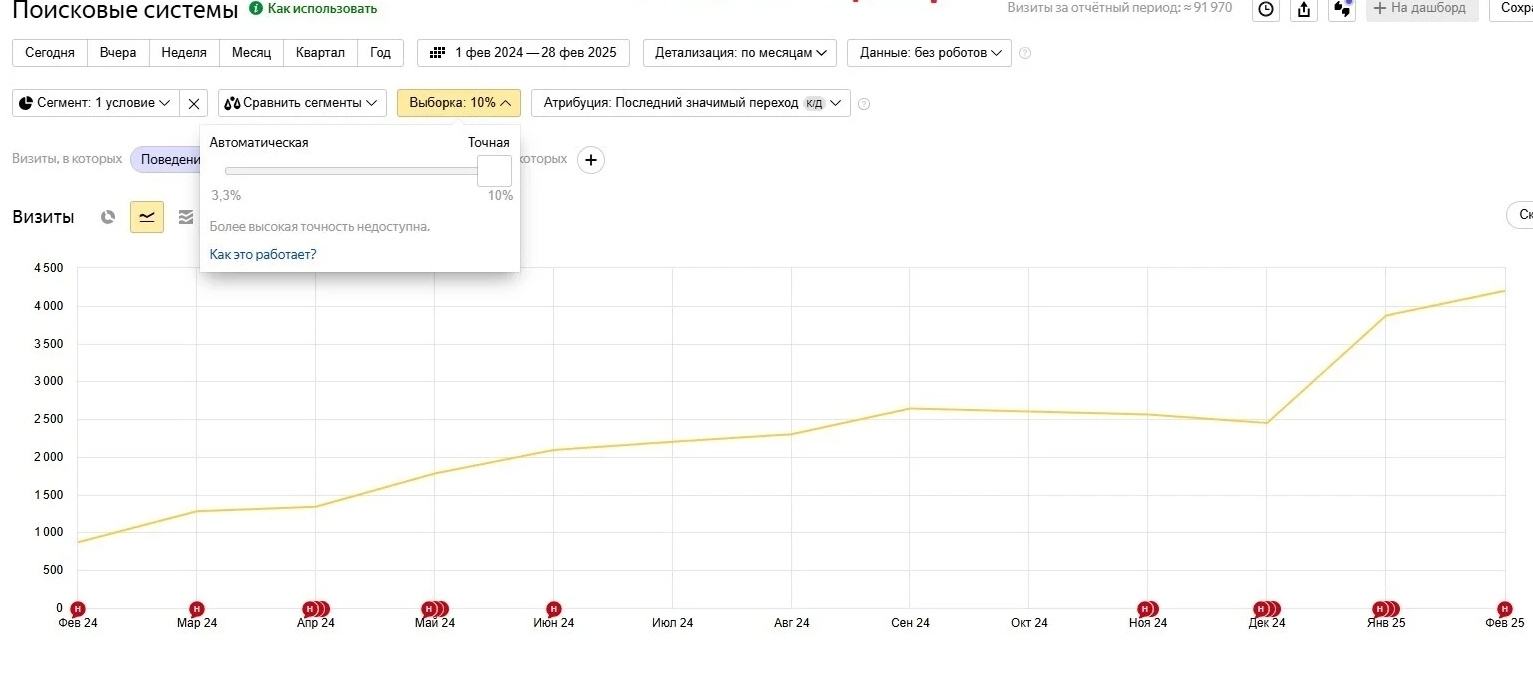Open the Атрибуция attribution model dropdown
This screenshot has height=678, width=1533.
tap(691, 103)
